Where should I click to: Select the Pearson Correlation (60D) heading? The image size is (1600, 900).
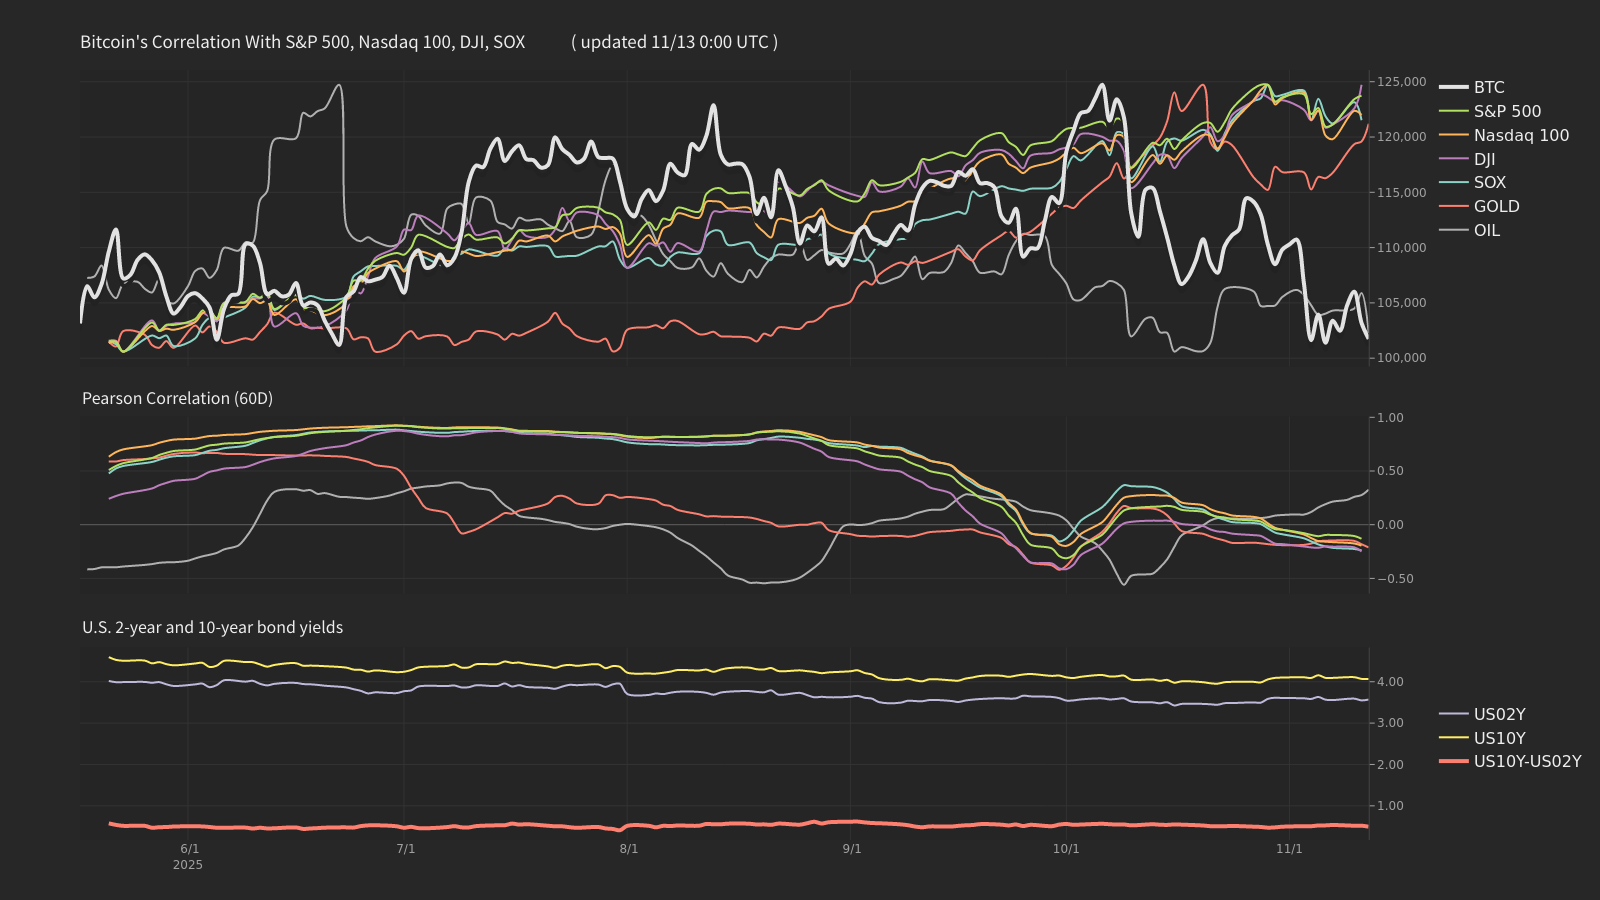pos(177,398)
